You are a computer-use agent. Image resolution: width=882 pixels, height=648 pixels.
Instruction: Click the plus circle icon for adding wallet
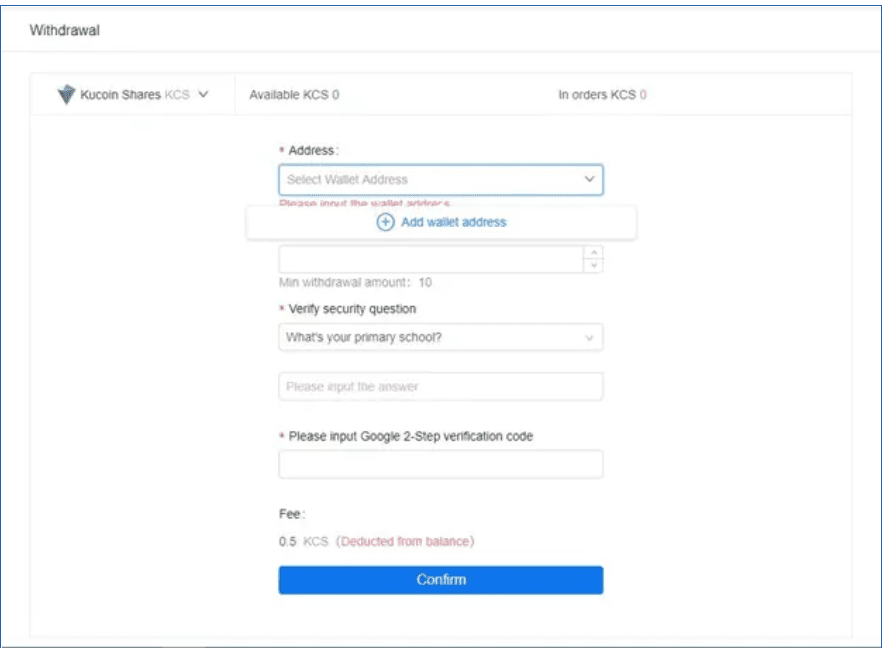click(385, 222)
